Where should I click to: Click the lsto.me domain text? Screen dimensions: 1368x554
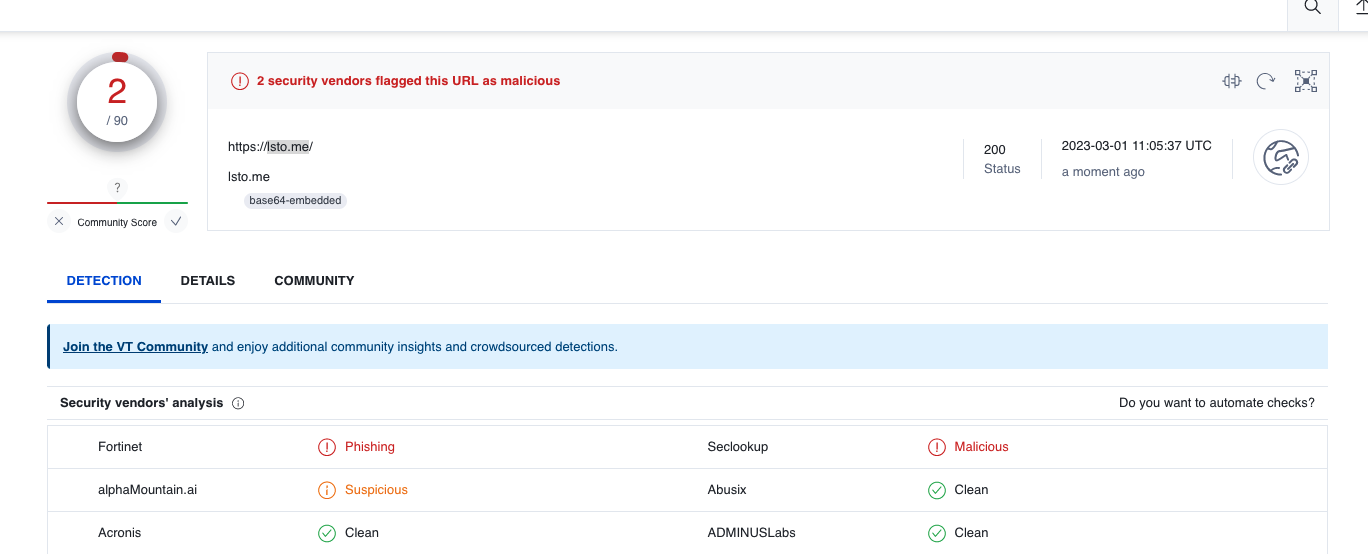(x=249, y=177)
